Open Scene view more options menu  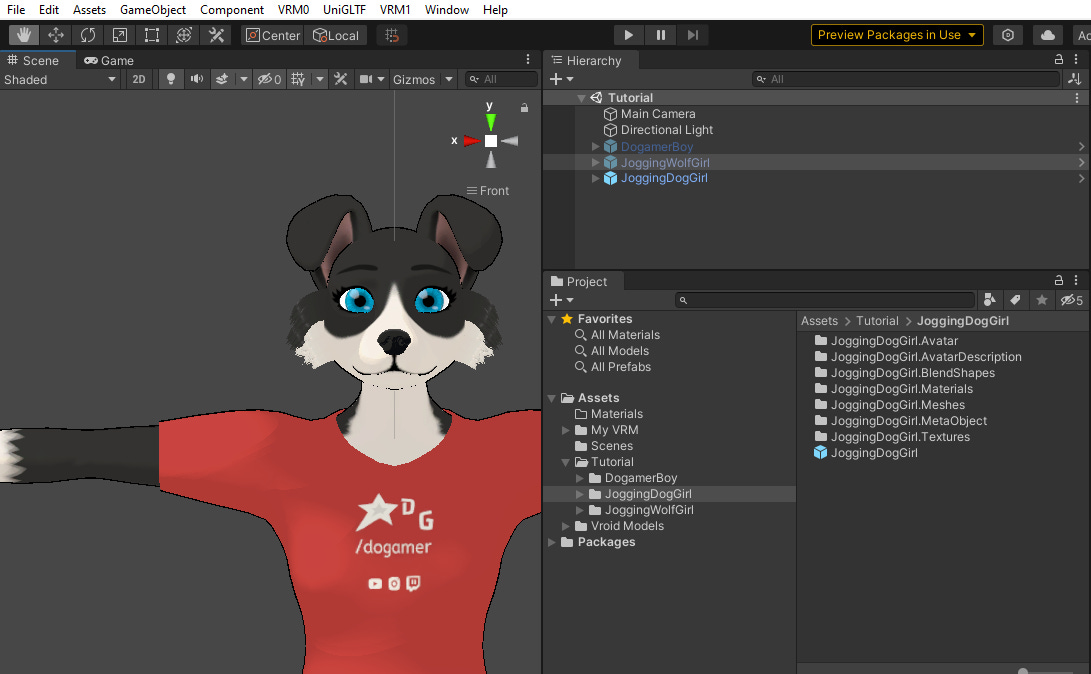tap(527, 60)
